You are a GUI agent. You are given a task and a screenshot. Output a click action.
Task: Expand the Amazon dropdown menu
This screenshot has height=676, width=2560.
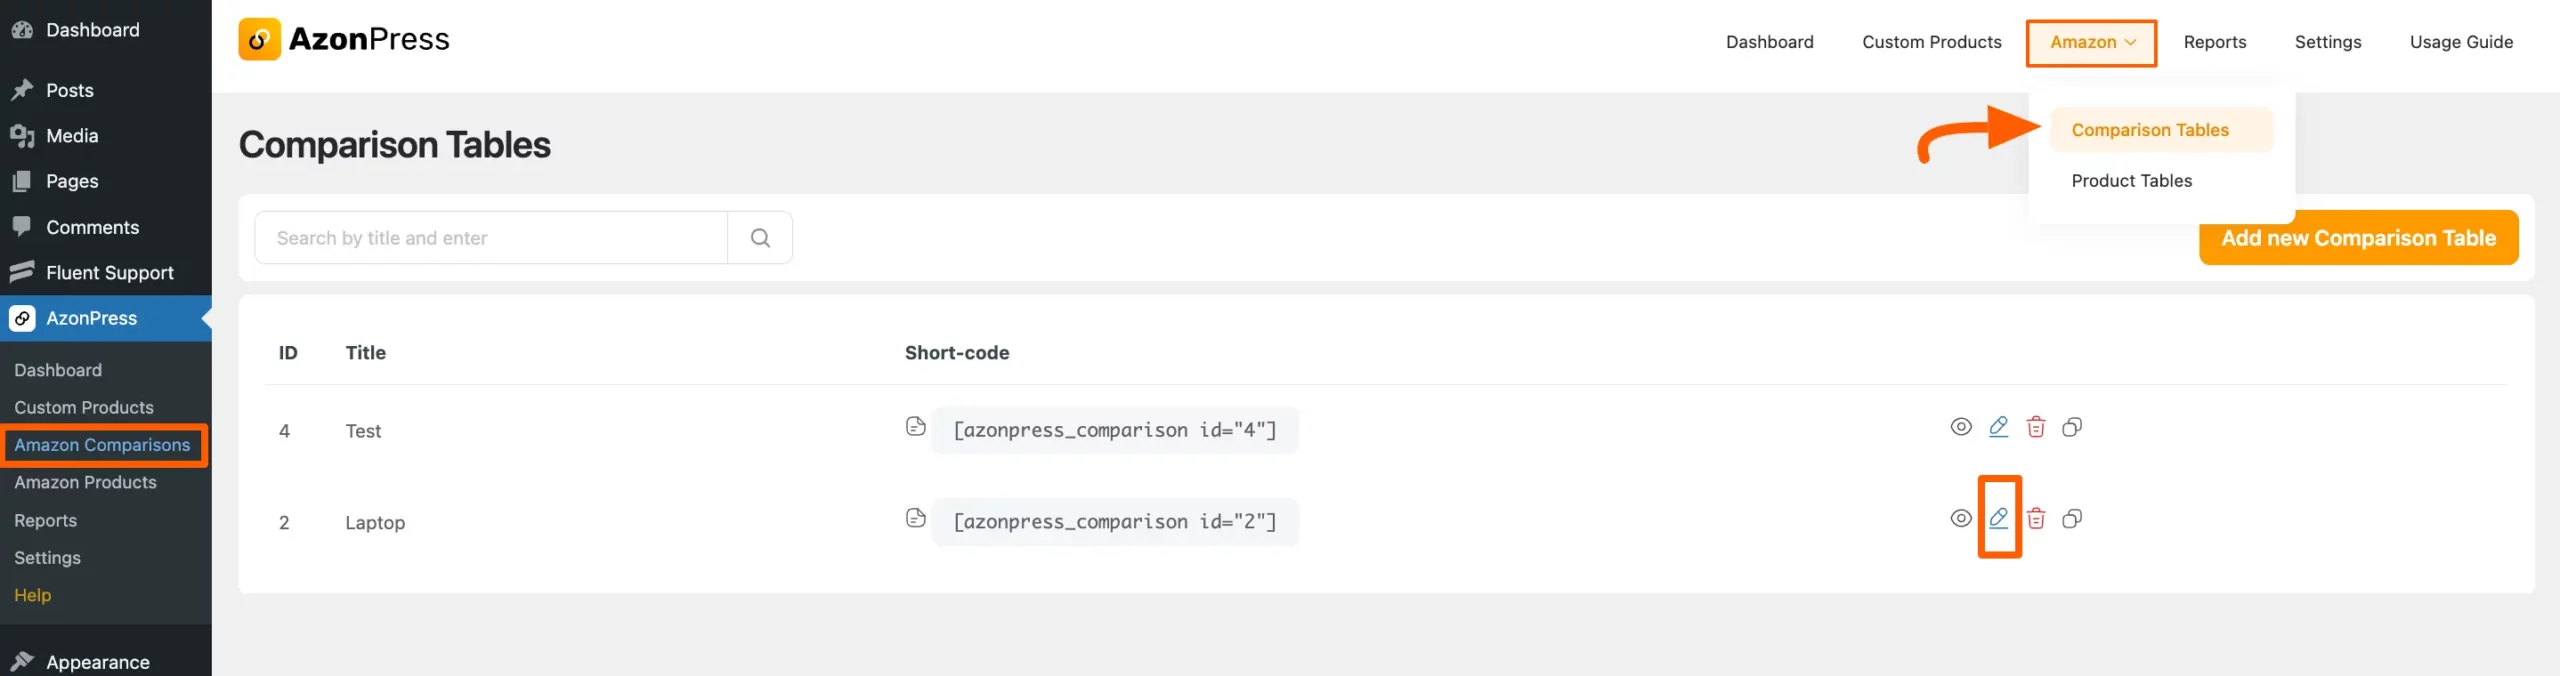pyautogui.click(x=2092, y=42)
